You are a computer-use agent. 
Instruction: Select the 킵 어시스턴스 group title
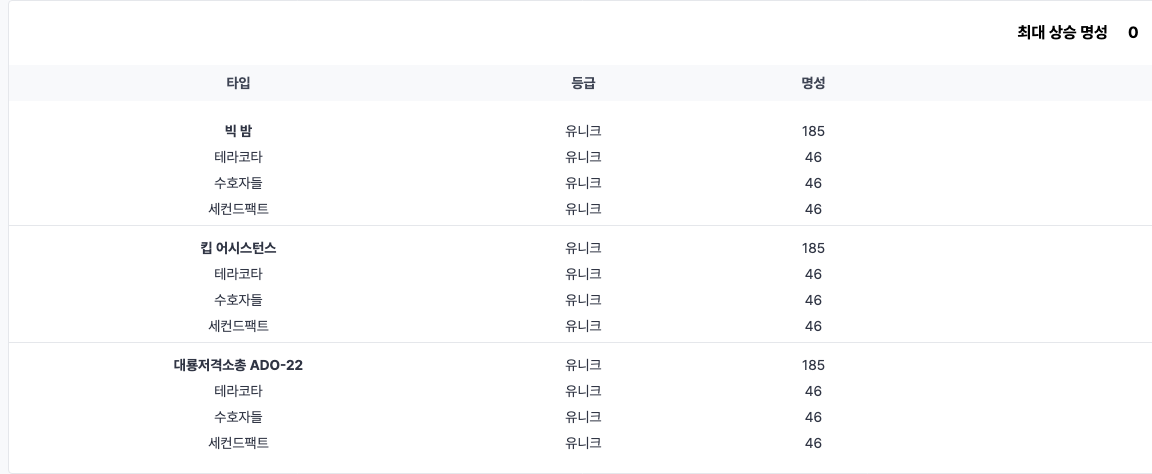click(x=238, y=248)
